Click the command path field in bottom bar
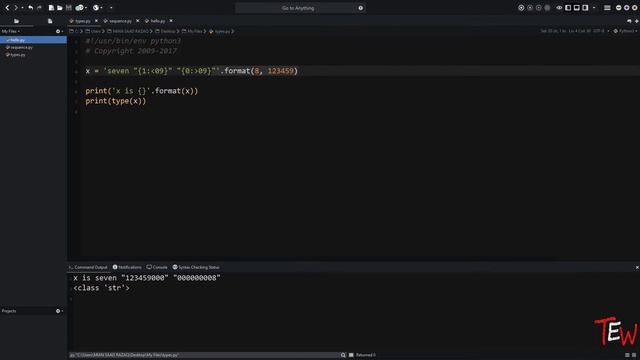Screen dimensions: 640x360 point(204,355)
